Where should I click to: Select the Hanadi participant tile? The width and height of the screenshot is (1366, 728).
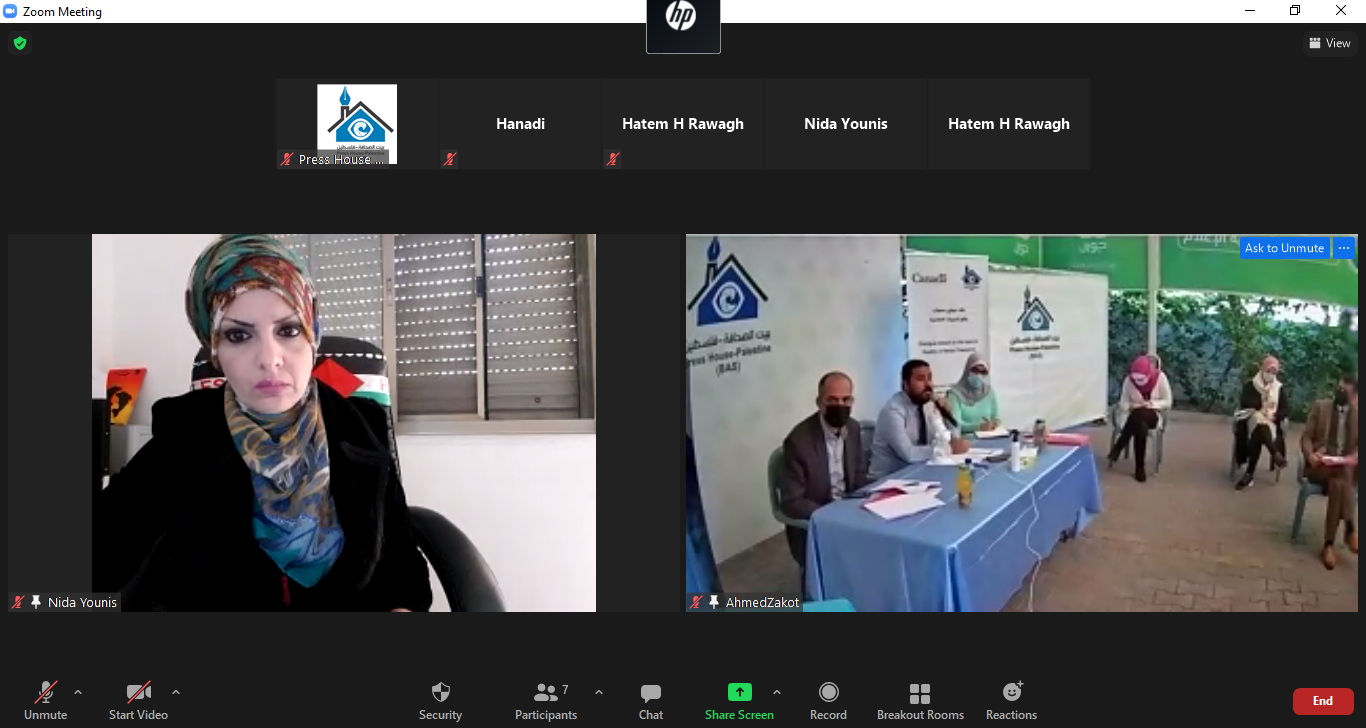[x=520, y=124]
